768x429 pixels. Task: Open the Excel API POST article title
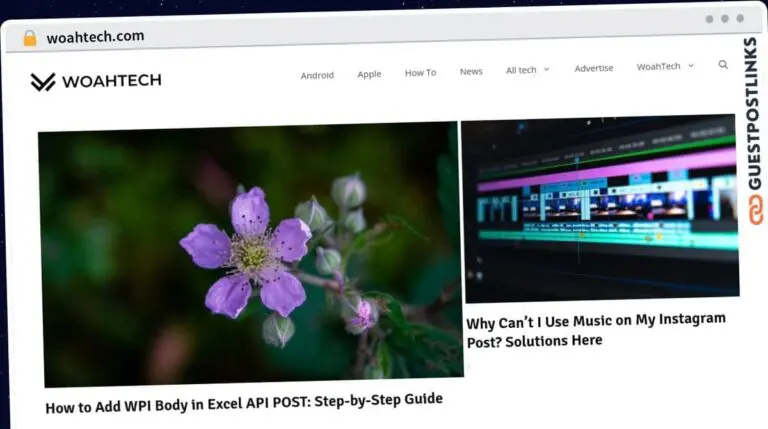[x=244, y=401]
